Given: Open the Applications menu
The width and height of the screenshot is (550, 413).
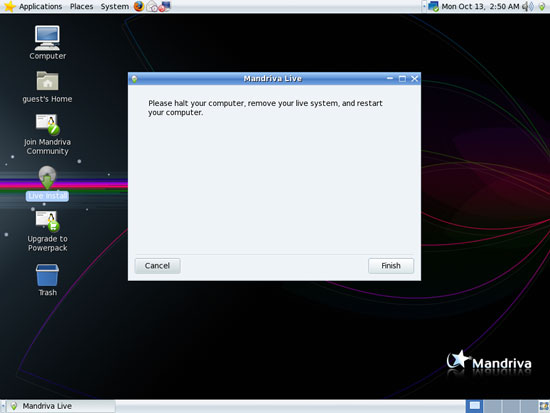Looking at the screenshot, I should click(x=40, y=6).
